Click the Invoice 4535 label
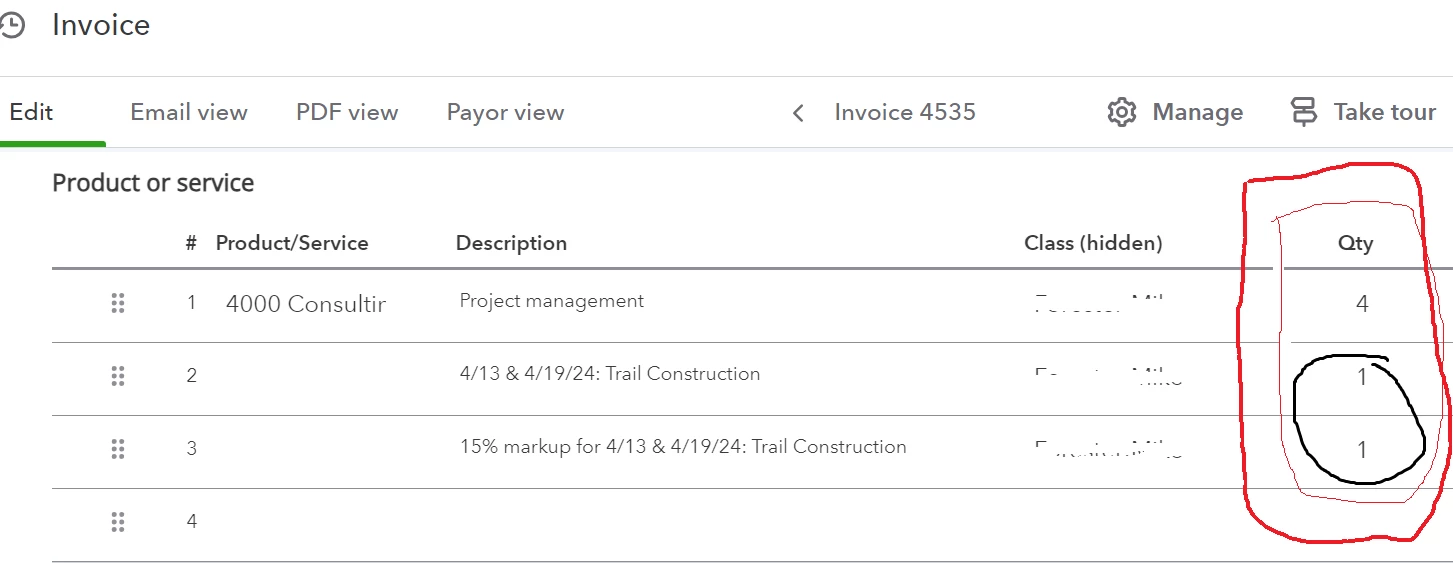Viewport: 1453px width, 563px height. coord(905,112)
